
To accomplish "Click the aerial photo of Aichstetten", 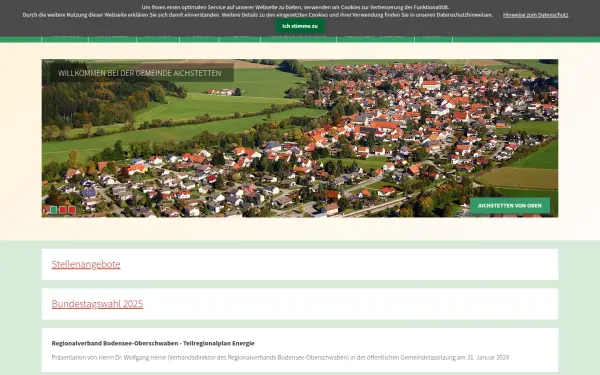I will coord(300,138).
